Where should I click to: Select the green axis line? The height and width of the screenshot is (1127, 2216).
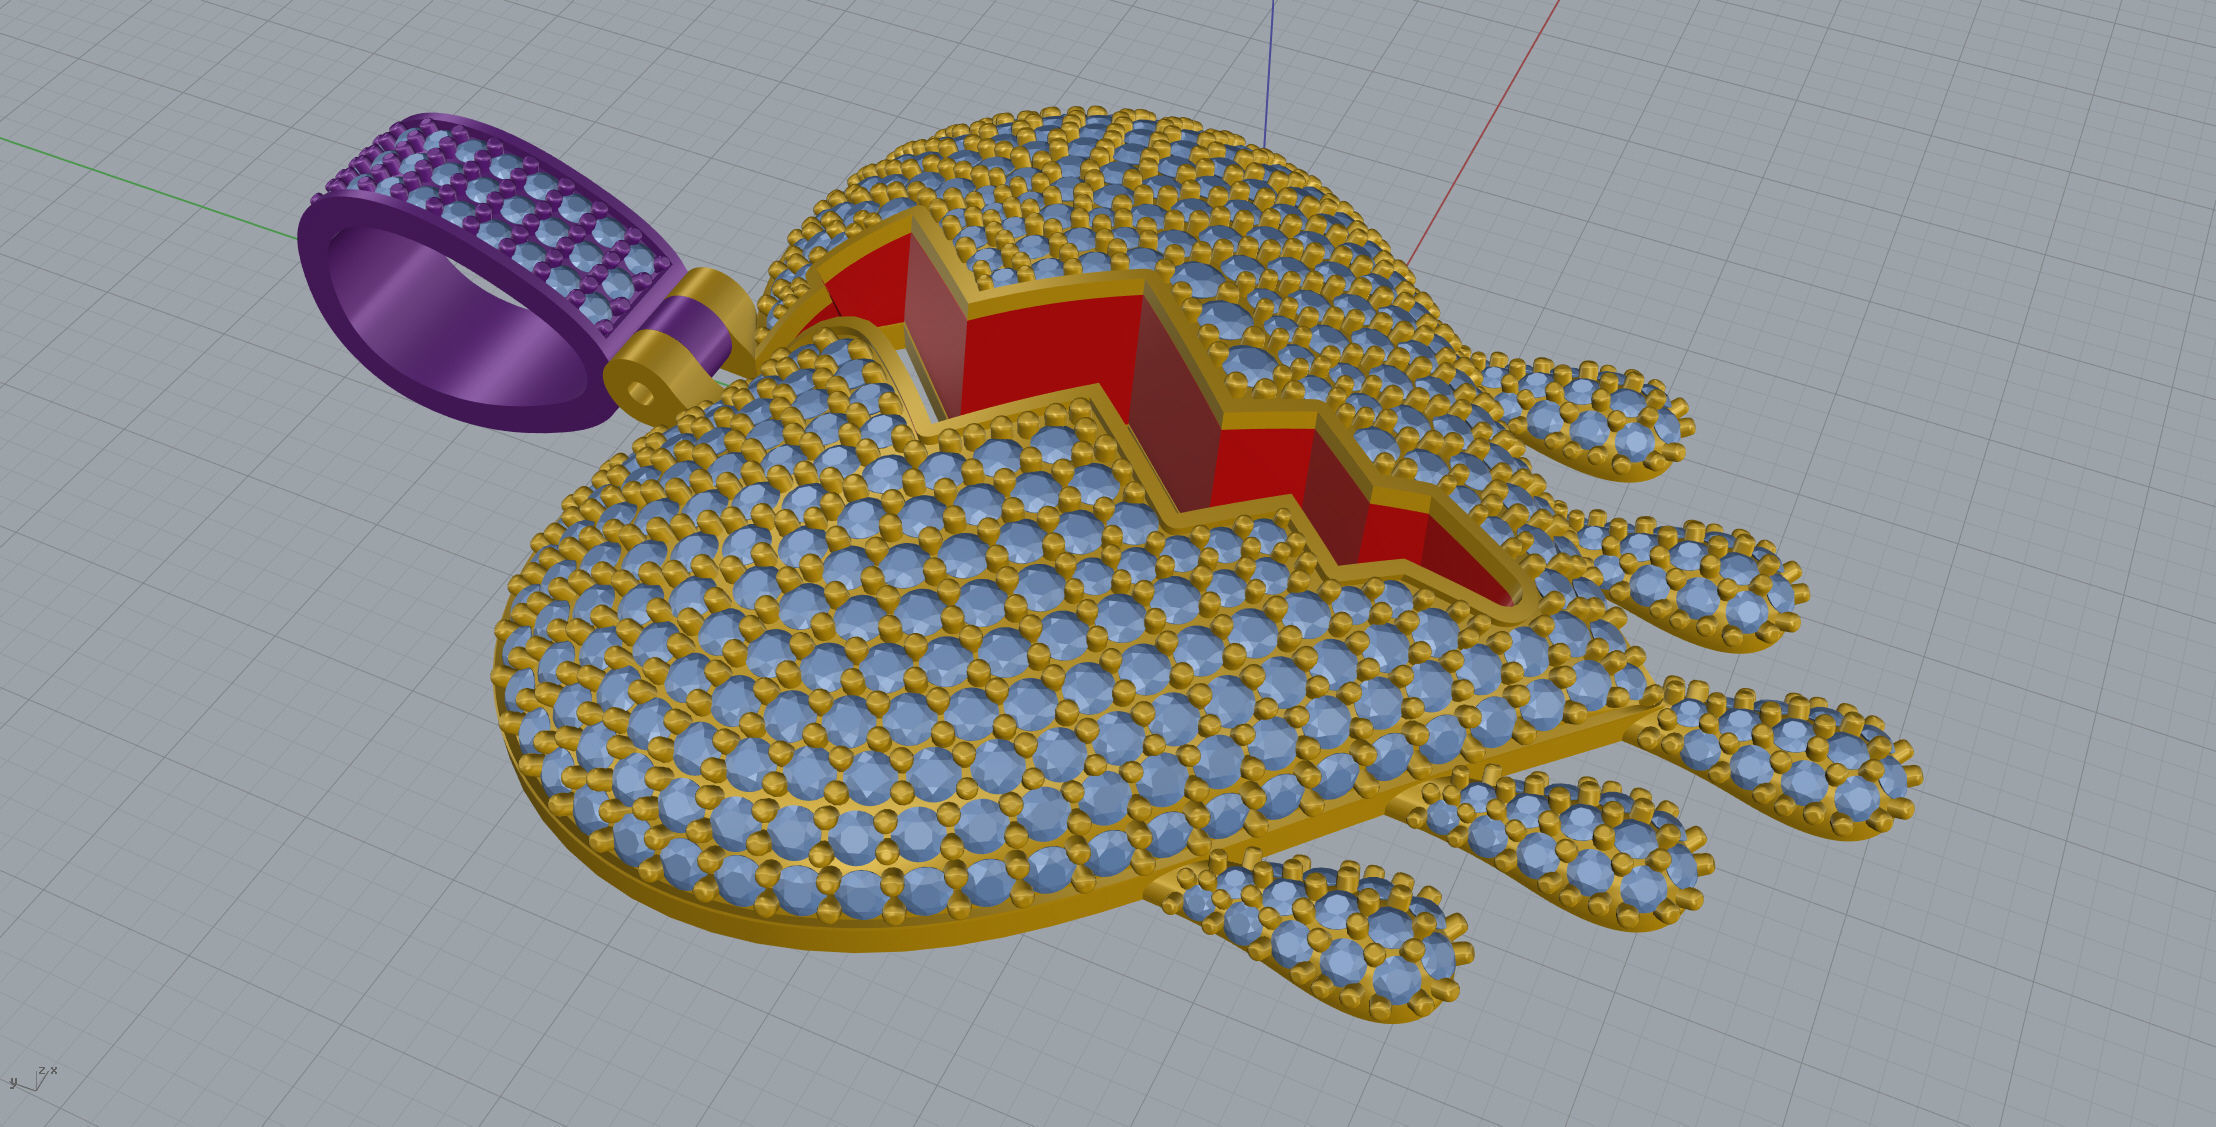pyautogui.click(x=150, y=188)
